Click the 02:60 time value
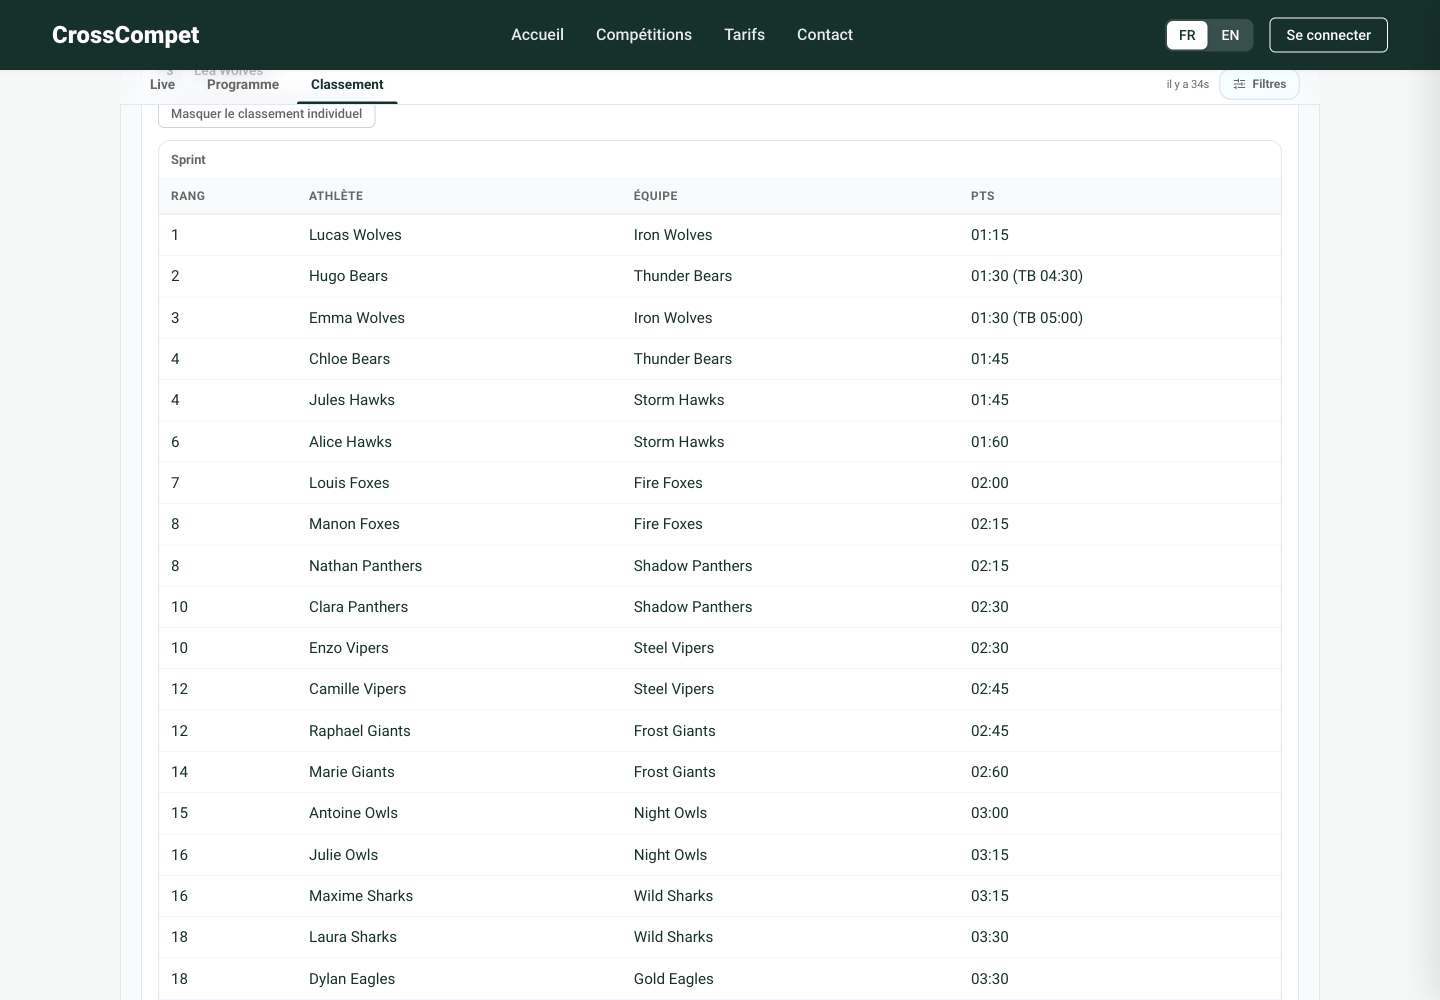 point(990,772)
